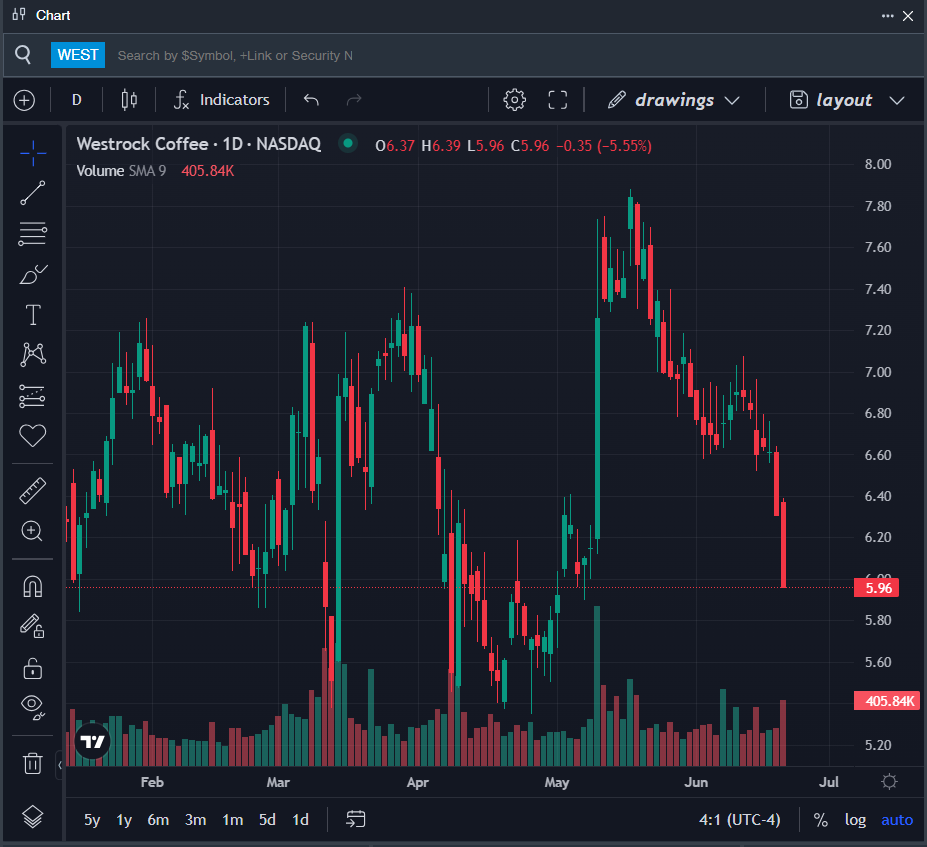Open chart settings gear icon

click(x=515, y=100)
